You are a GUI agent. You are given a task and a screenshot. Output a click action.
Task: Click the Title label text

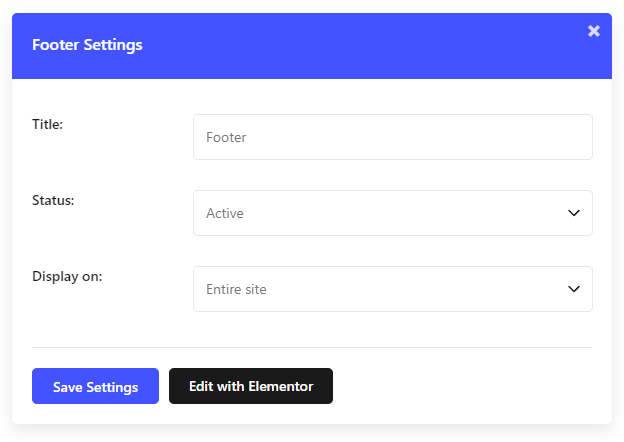(47, 124)
